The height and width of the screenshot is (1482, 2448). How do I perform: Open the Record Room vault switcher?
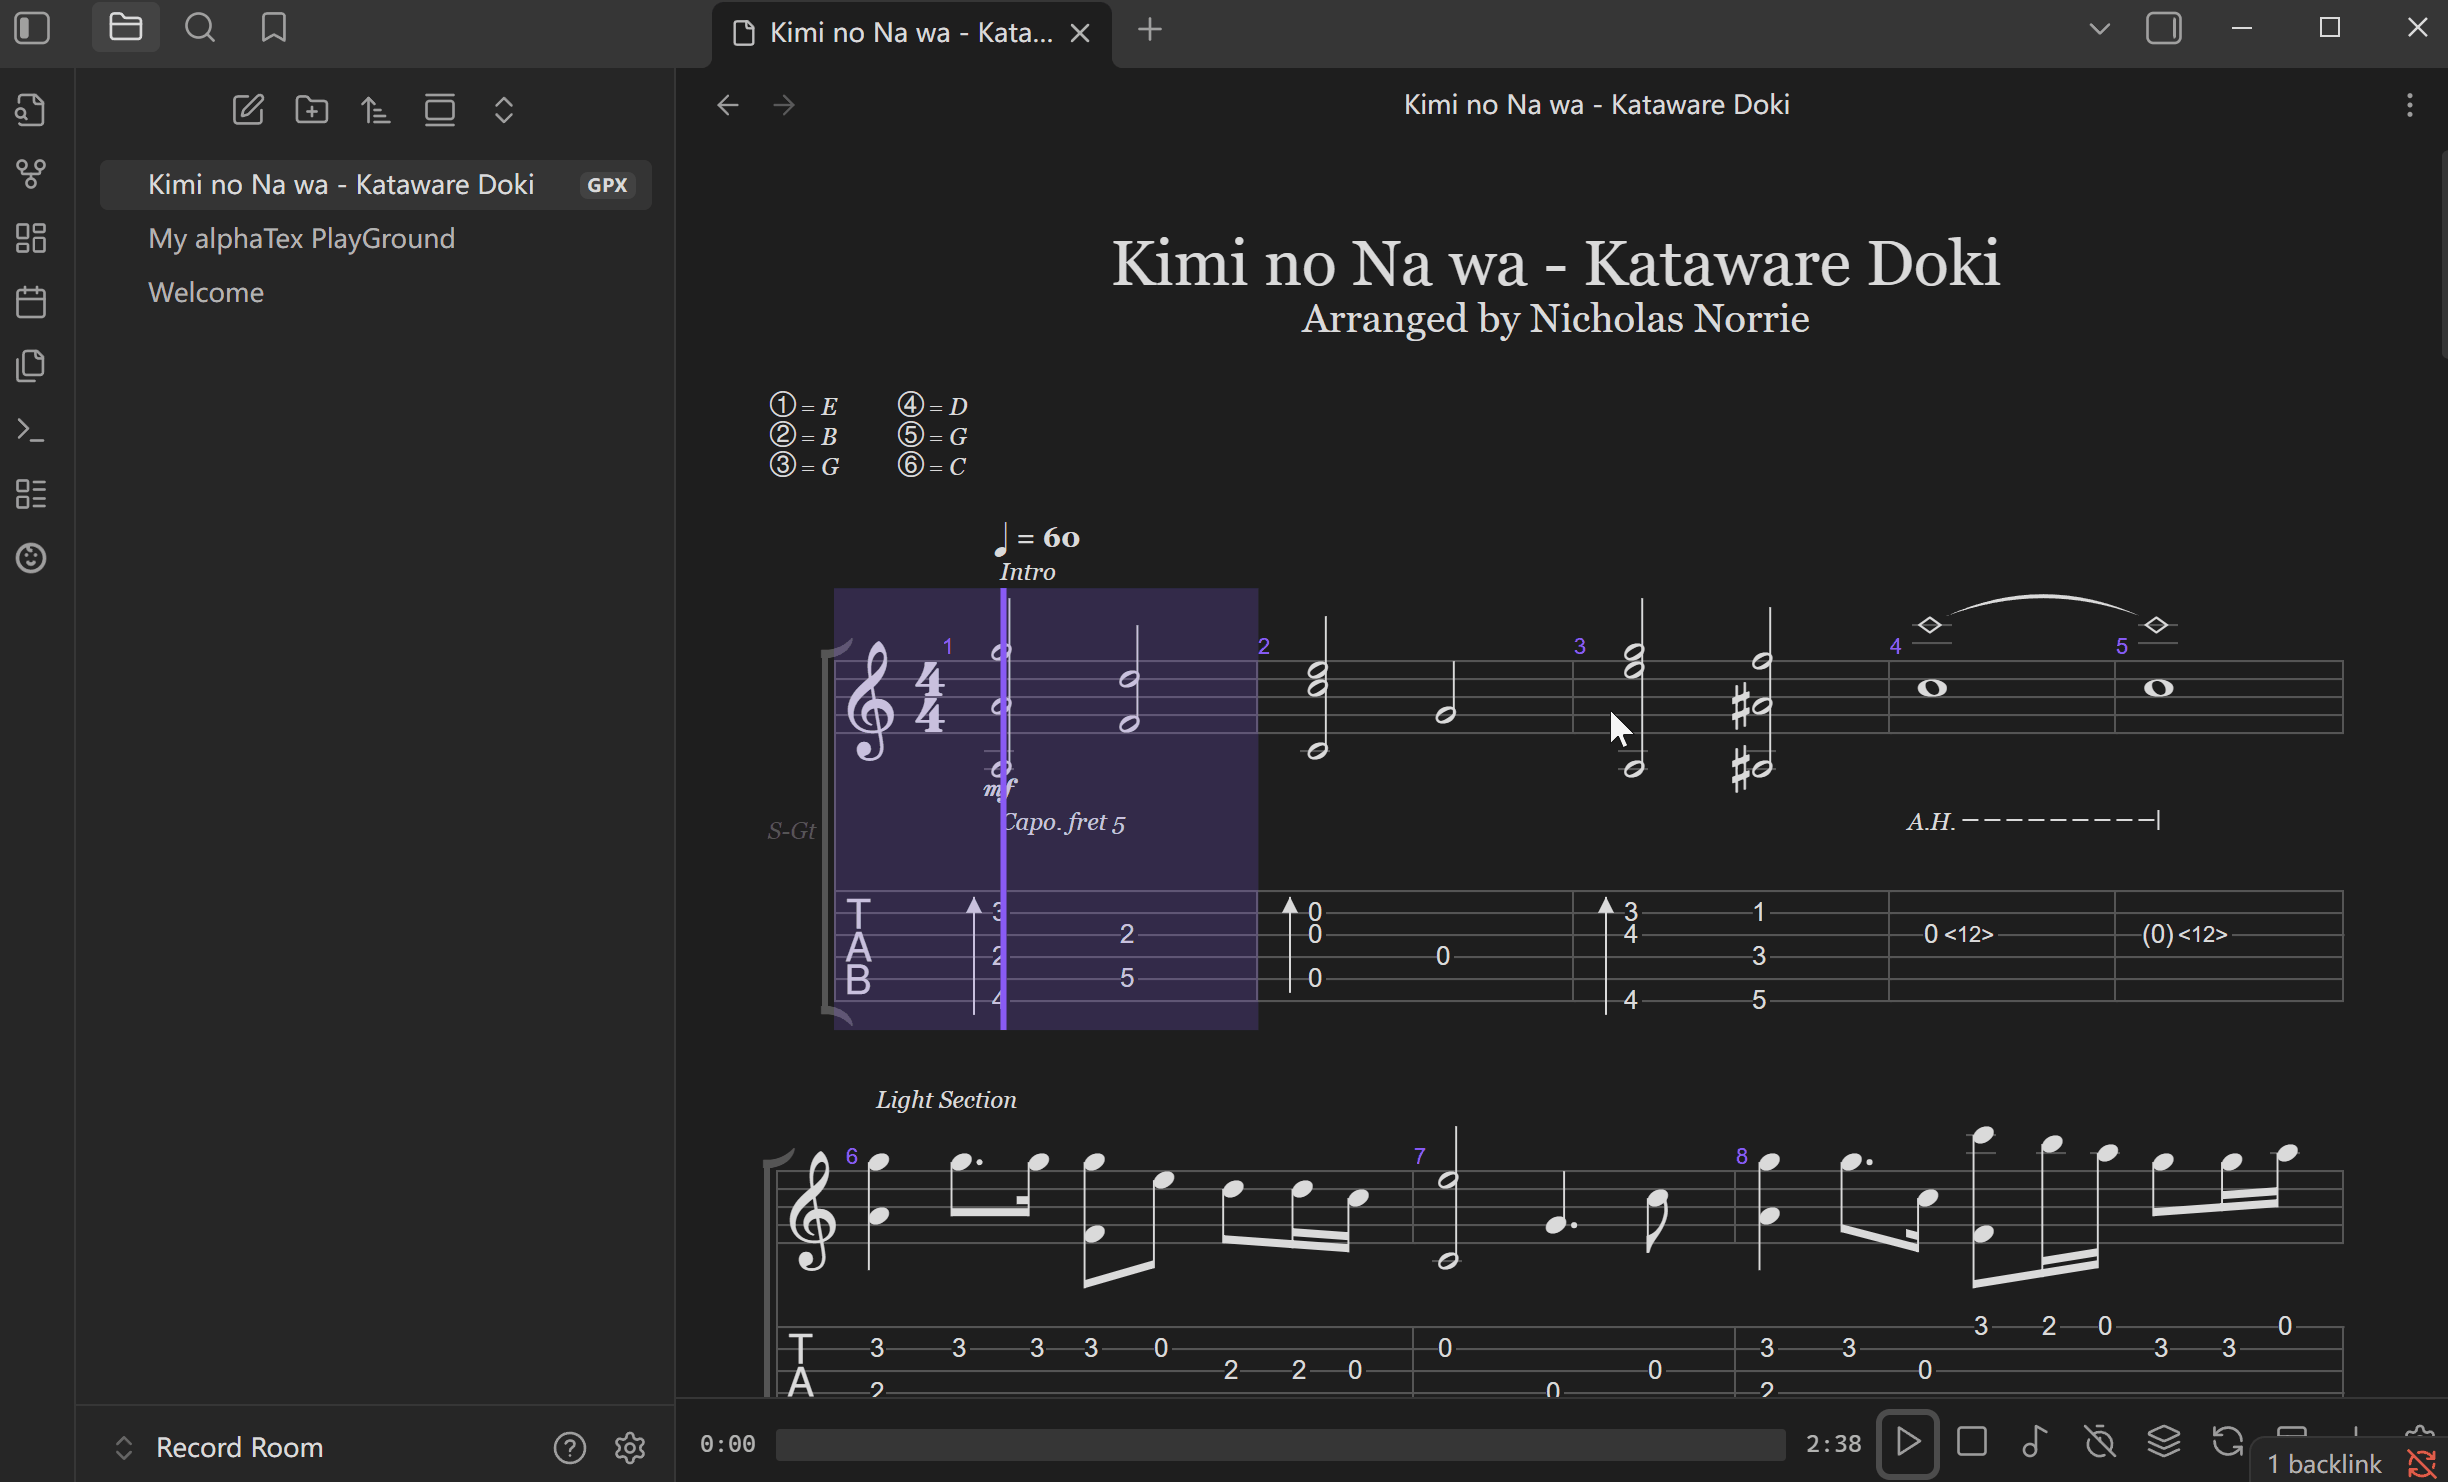[x=220, y=1447]
